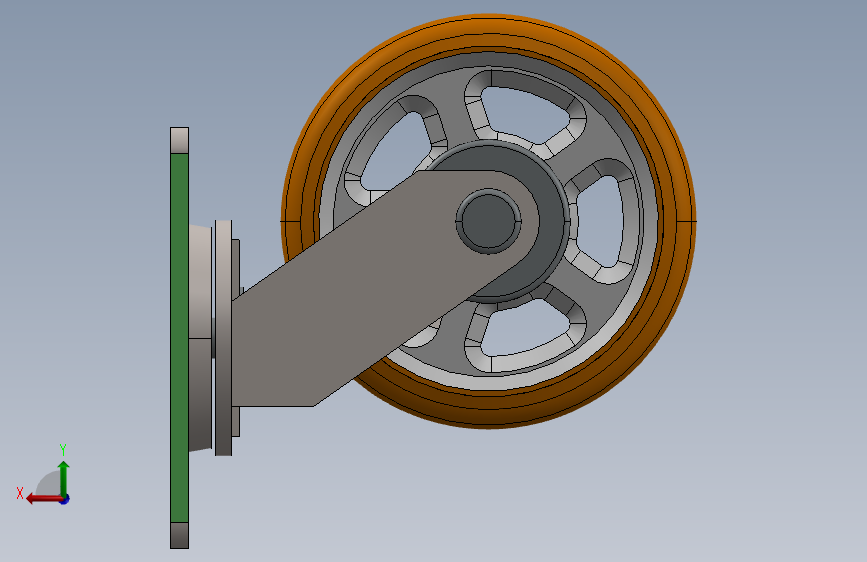Image resolution: width=867 pixels, height=562 pixels.
Task: Select the swivel bearing flange disc
Action: click(223, 337)
